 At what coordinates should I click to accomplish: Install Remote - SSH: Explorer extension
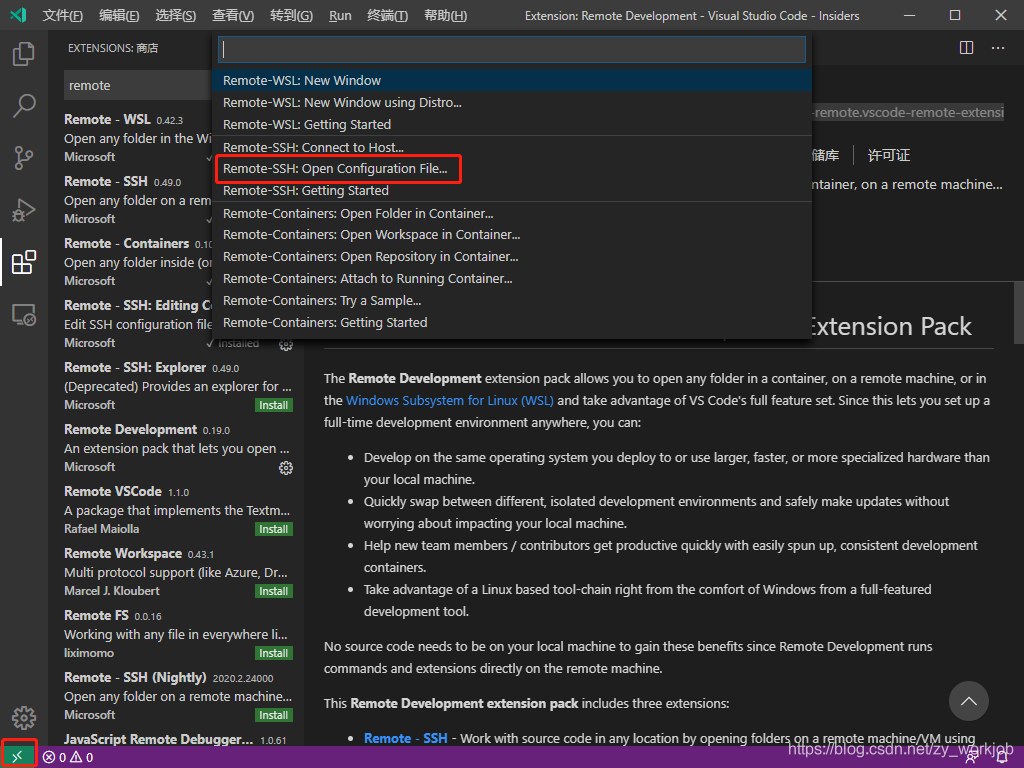[x=274, y=406]
